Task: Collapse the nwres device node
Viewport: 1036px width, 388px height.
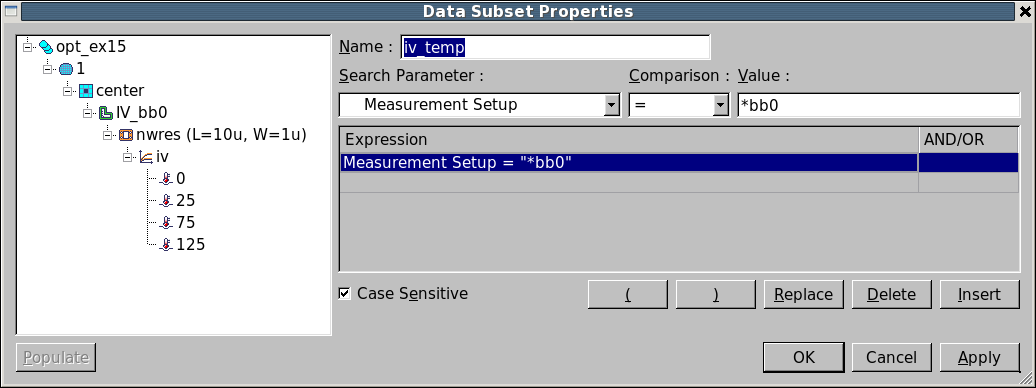Action: click(x=108, y=136)
